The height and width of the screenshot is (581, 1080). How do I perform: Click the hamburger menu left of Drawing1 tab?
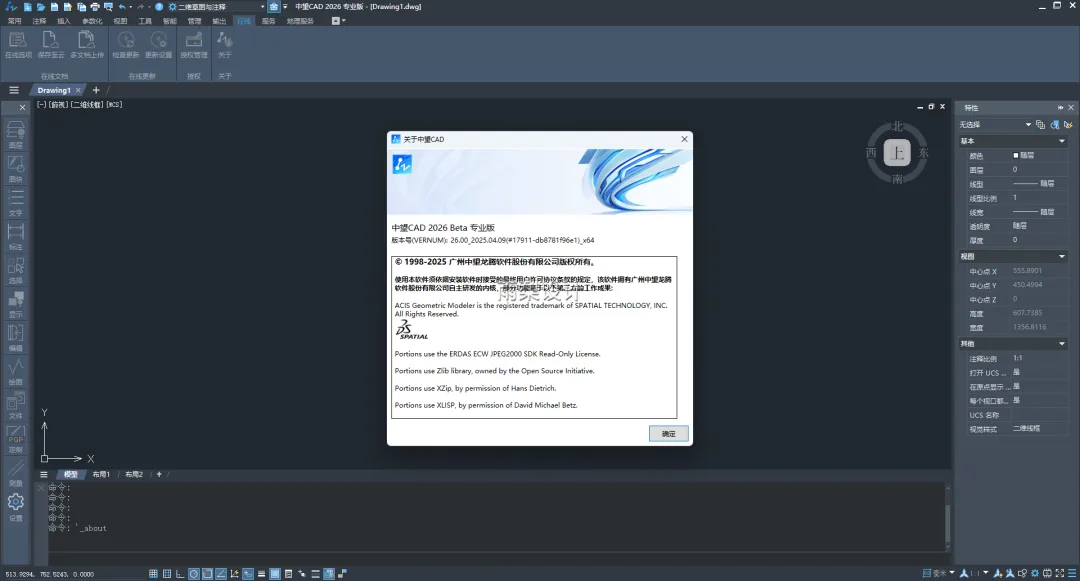[14, 90]
